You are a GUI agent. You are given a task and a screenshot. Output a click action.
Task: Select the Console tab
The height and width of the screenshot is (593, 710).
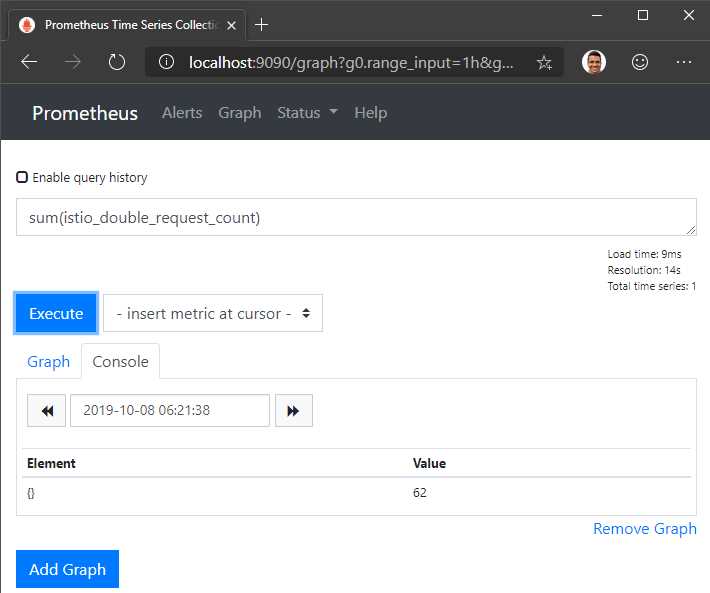tap(120, 362)
